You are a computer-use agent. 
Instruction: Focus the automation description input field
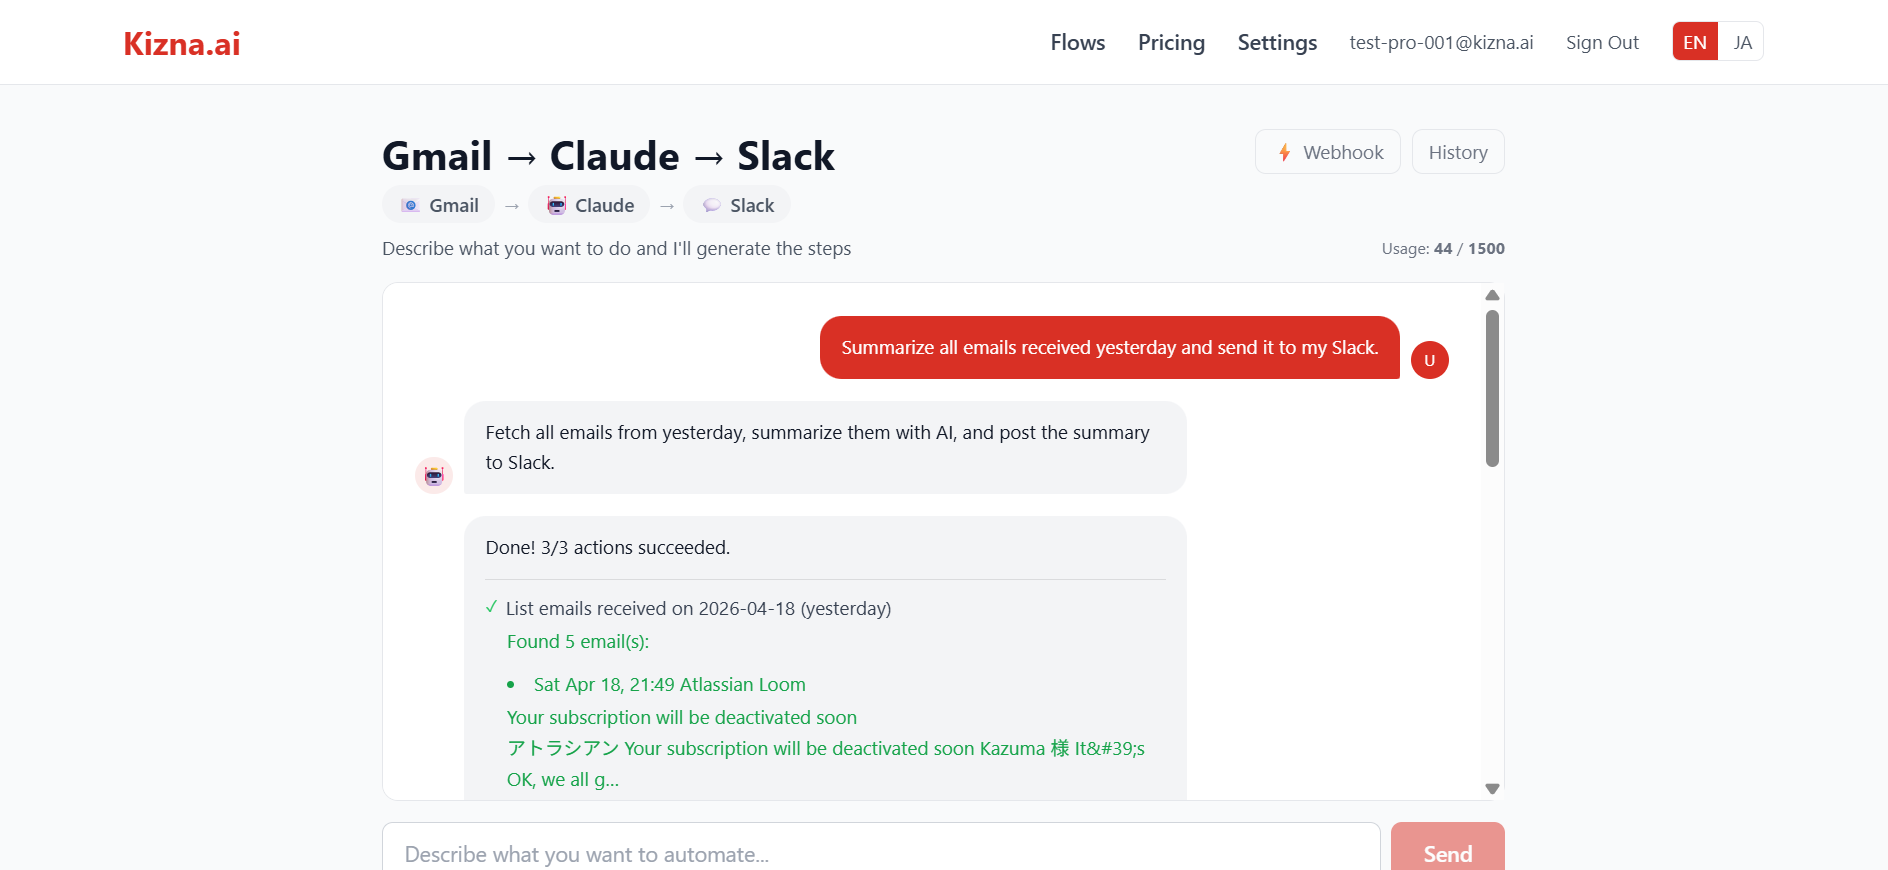click(881, 853)
